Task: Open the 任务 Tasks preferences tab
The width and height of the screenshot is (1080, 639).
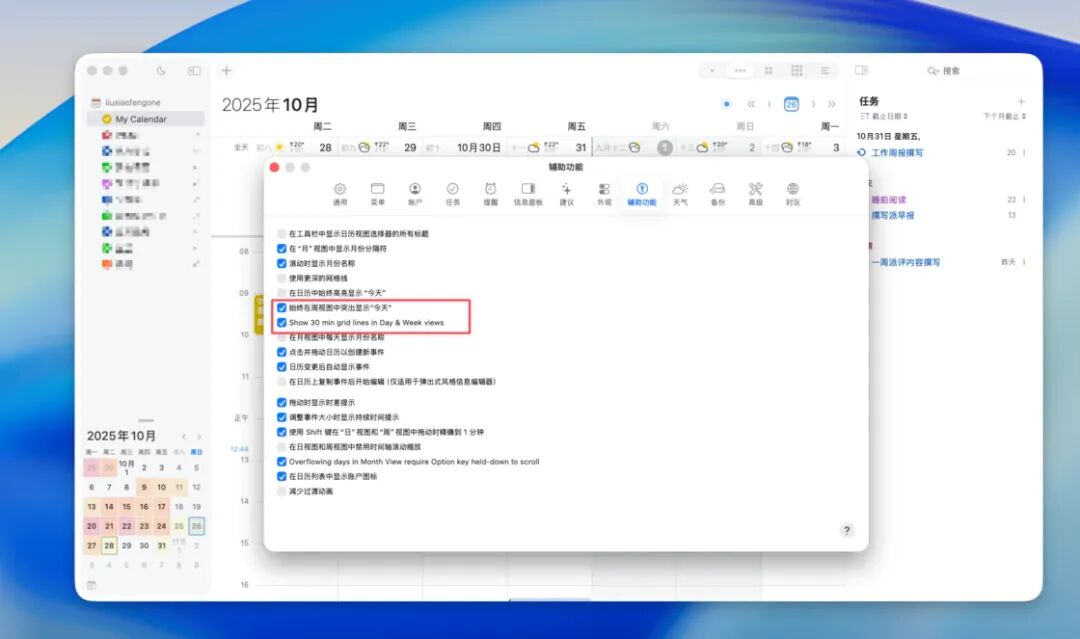Action: pos(453,193)
